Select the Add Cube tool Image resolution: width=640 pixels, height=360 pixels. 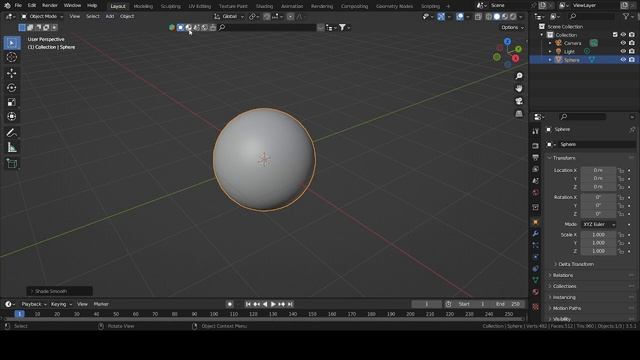(12, 163)
